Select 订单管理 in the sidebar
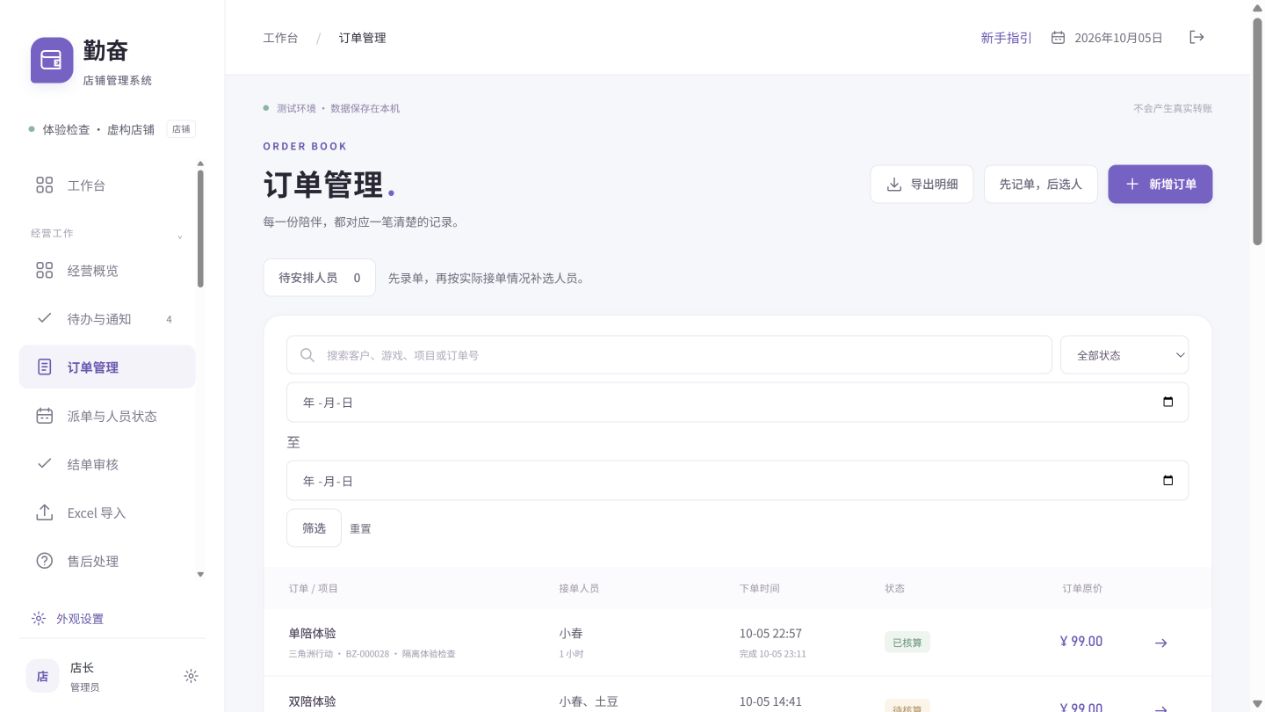The width and height of the screenshot is (1265, 712). [x=107, y=367]
